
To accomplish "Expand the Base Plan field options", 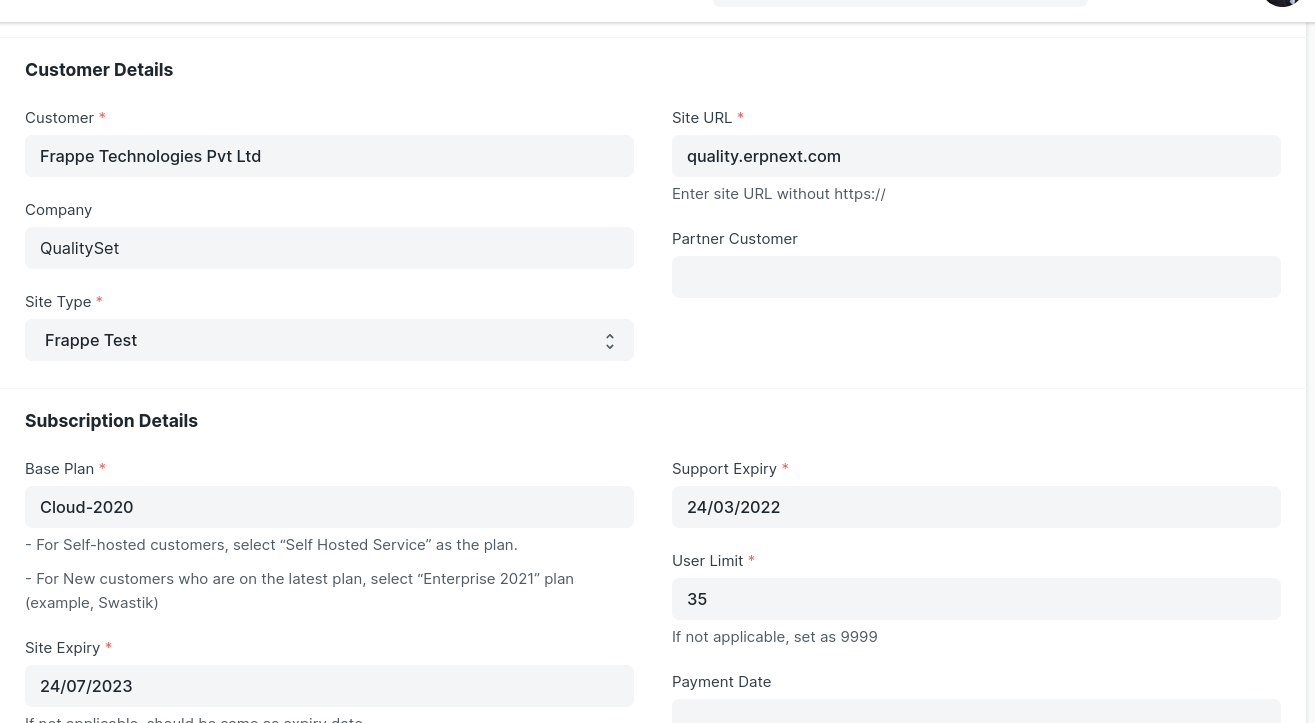I will [x=329, y=507].
